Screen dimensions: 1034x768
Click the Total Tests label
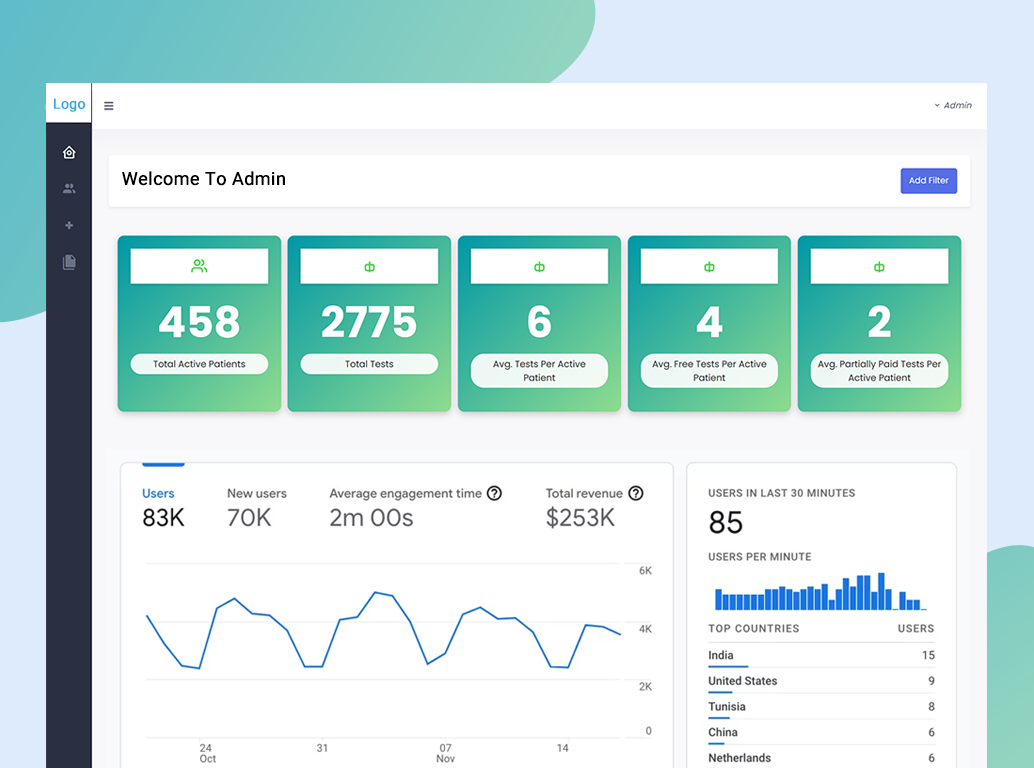click(x=369, y=364)
